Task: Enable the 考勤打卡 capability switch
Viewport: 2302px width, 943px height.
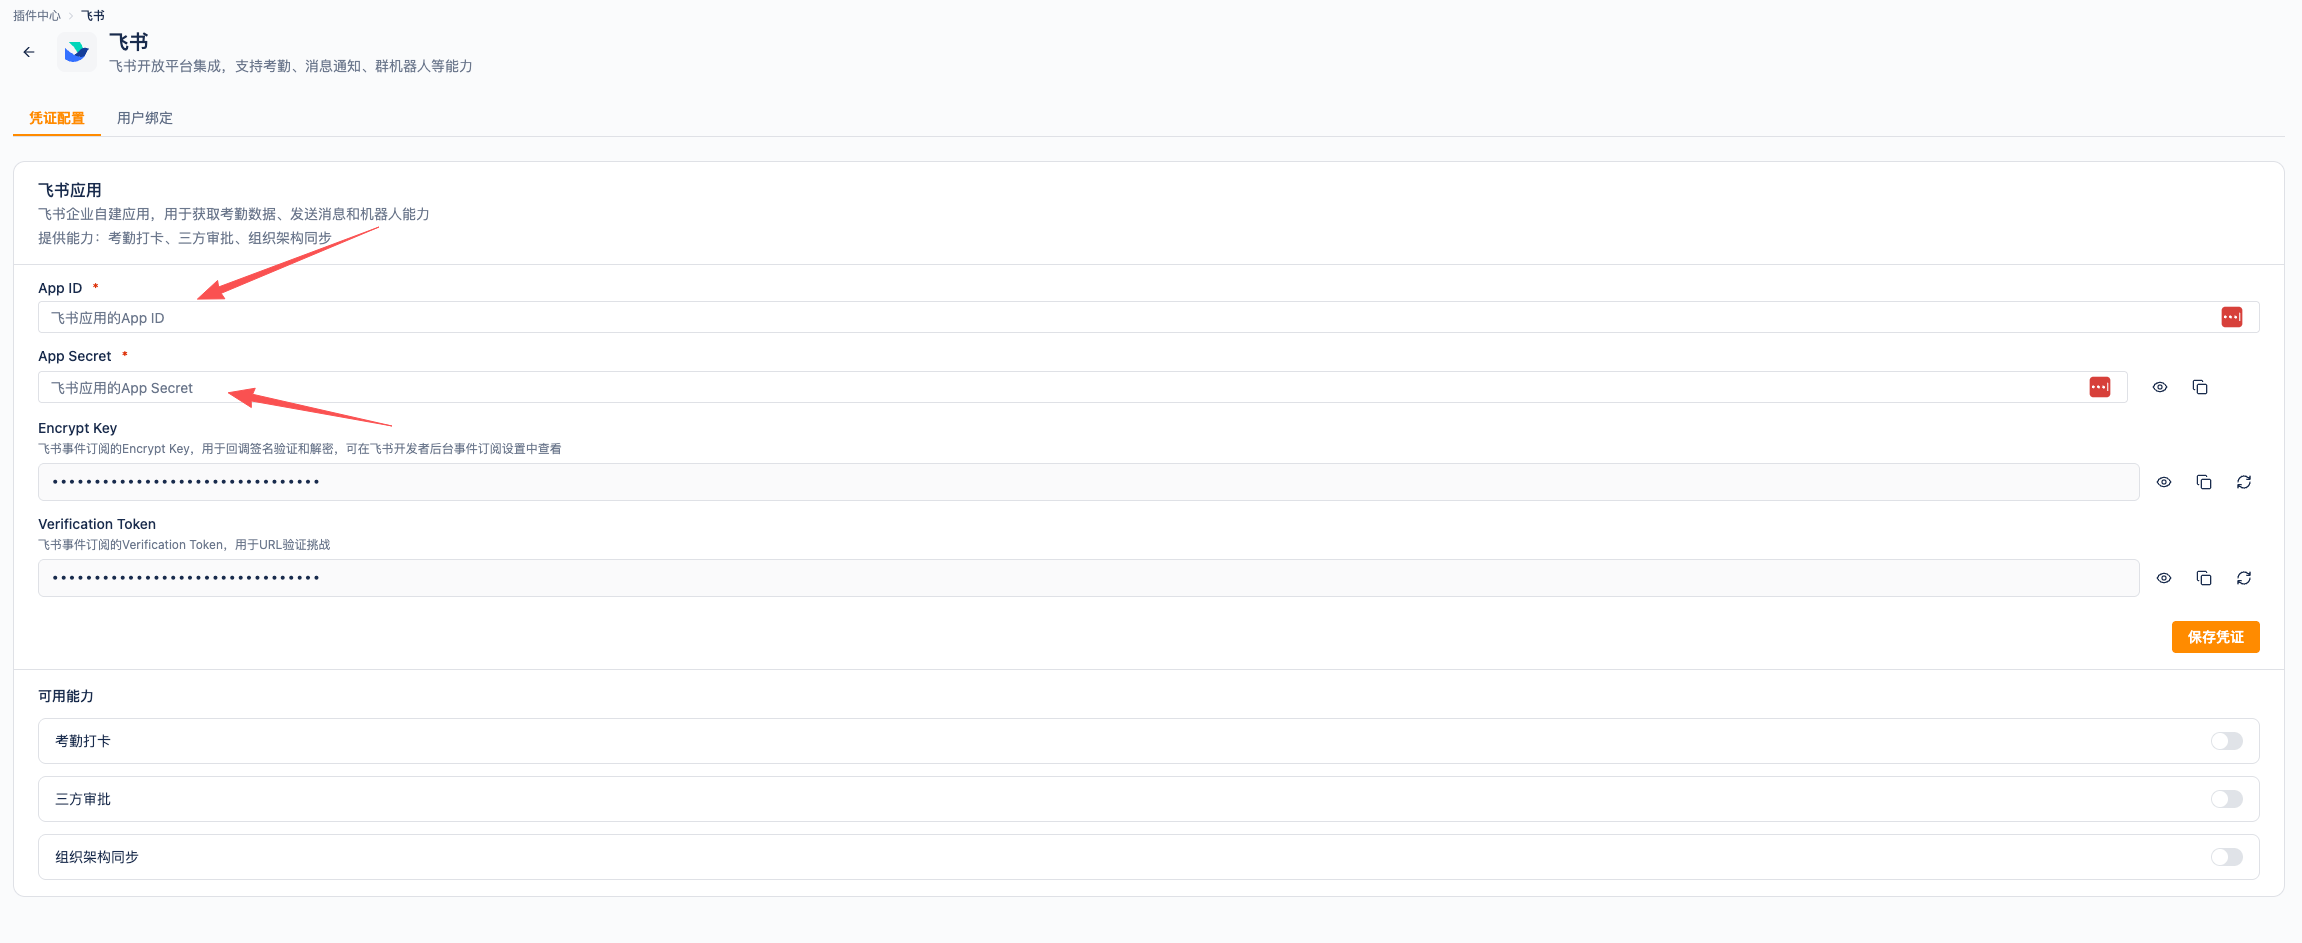Action: click(x=2227, y=741)
